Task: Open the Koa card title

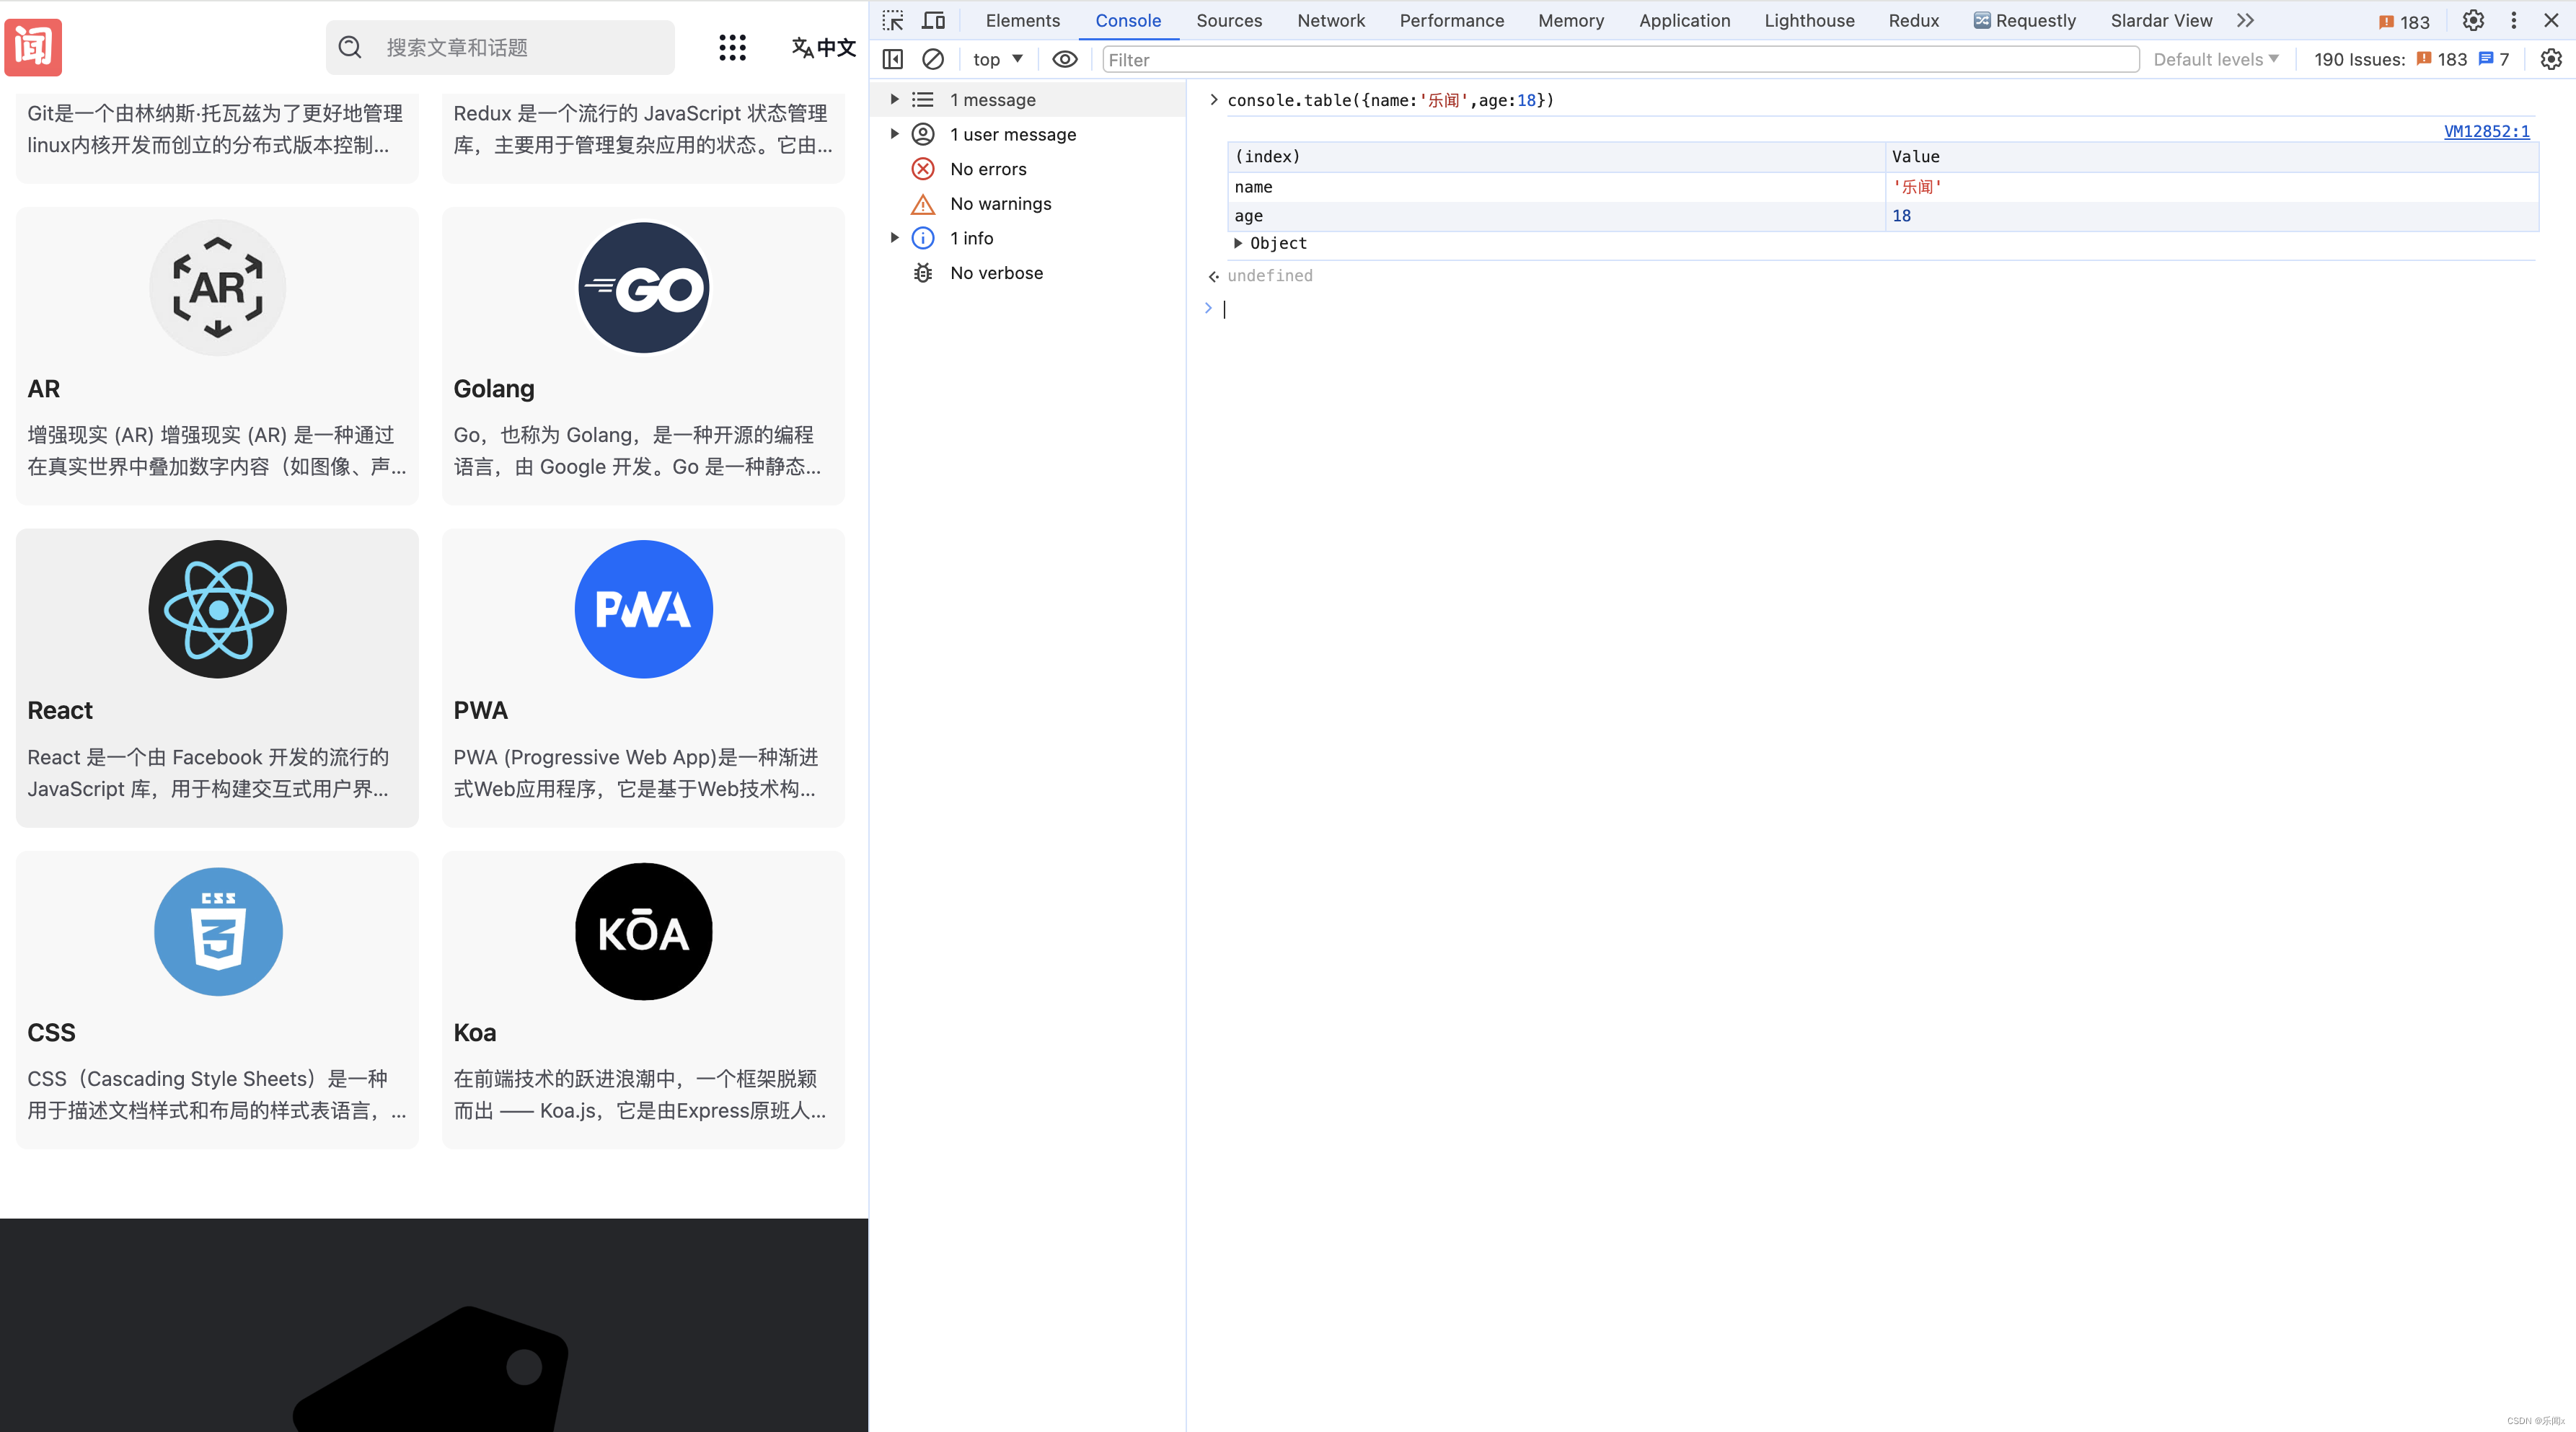Action: tap(474, 1032)
